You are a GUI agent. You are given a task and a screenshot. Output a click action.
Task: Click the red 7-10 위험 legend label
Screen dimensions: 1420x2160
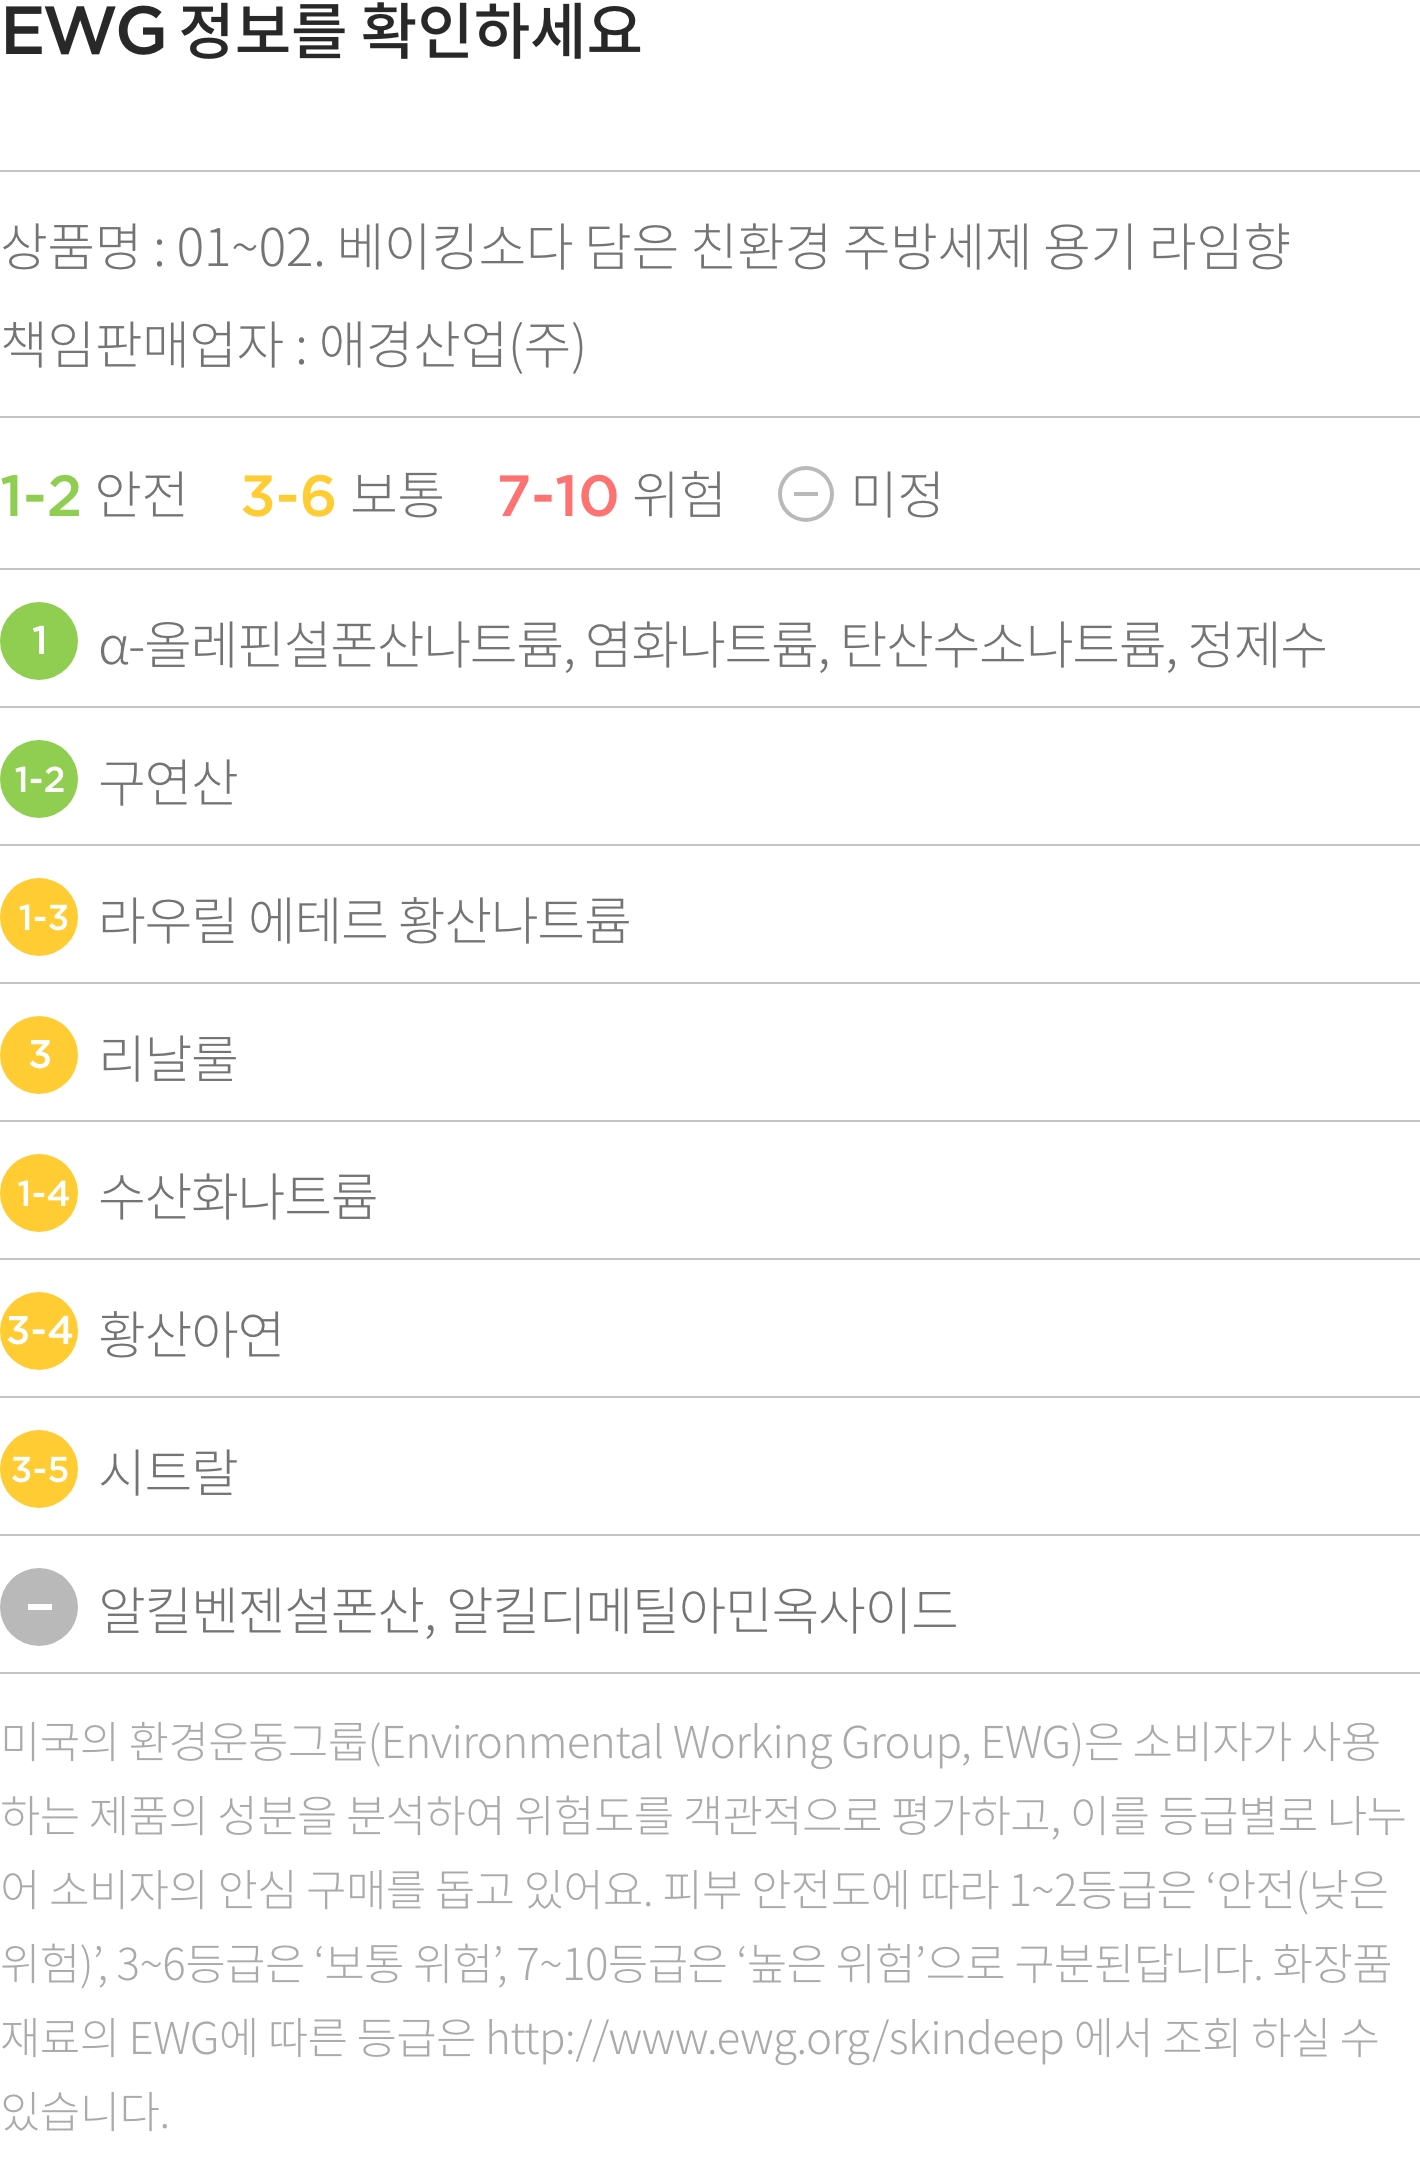[x=610, y=494]
